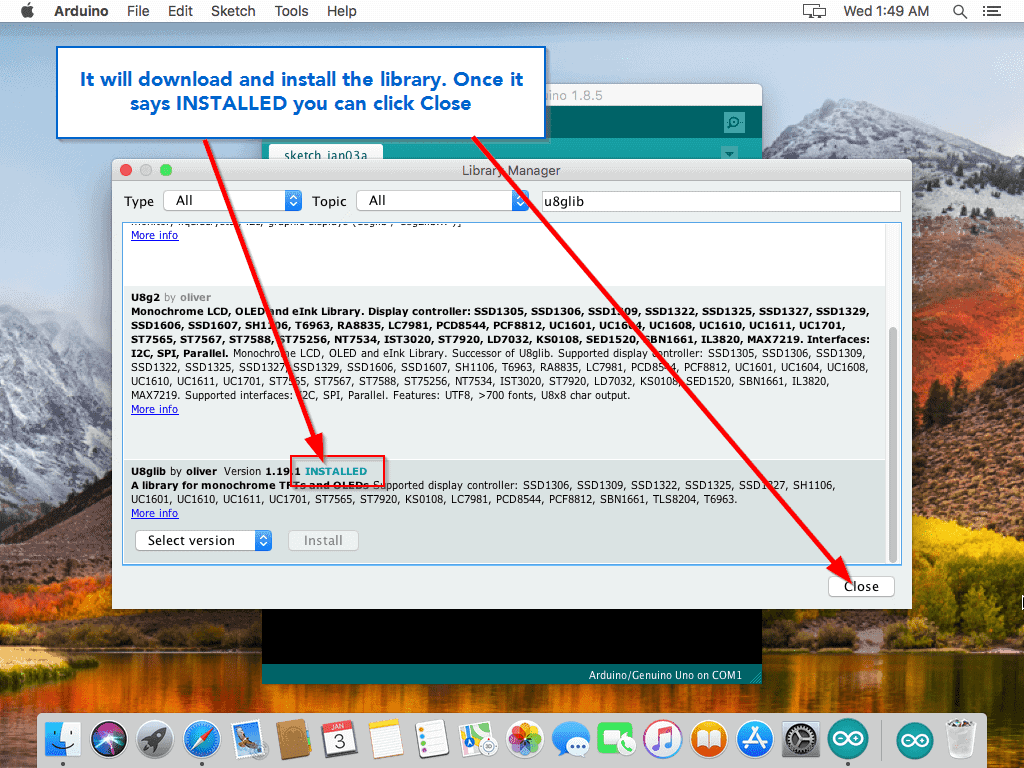The width and height of the screenshot is (1024, 768).
Task: Open iTunes from the Dock
Action: click(x=662, y=739)
